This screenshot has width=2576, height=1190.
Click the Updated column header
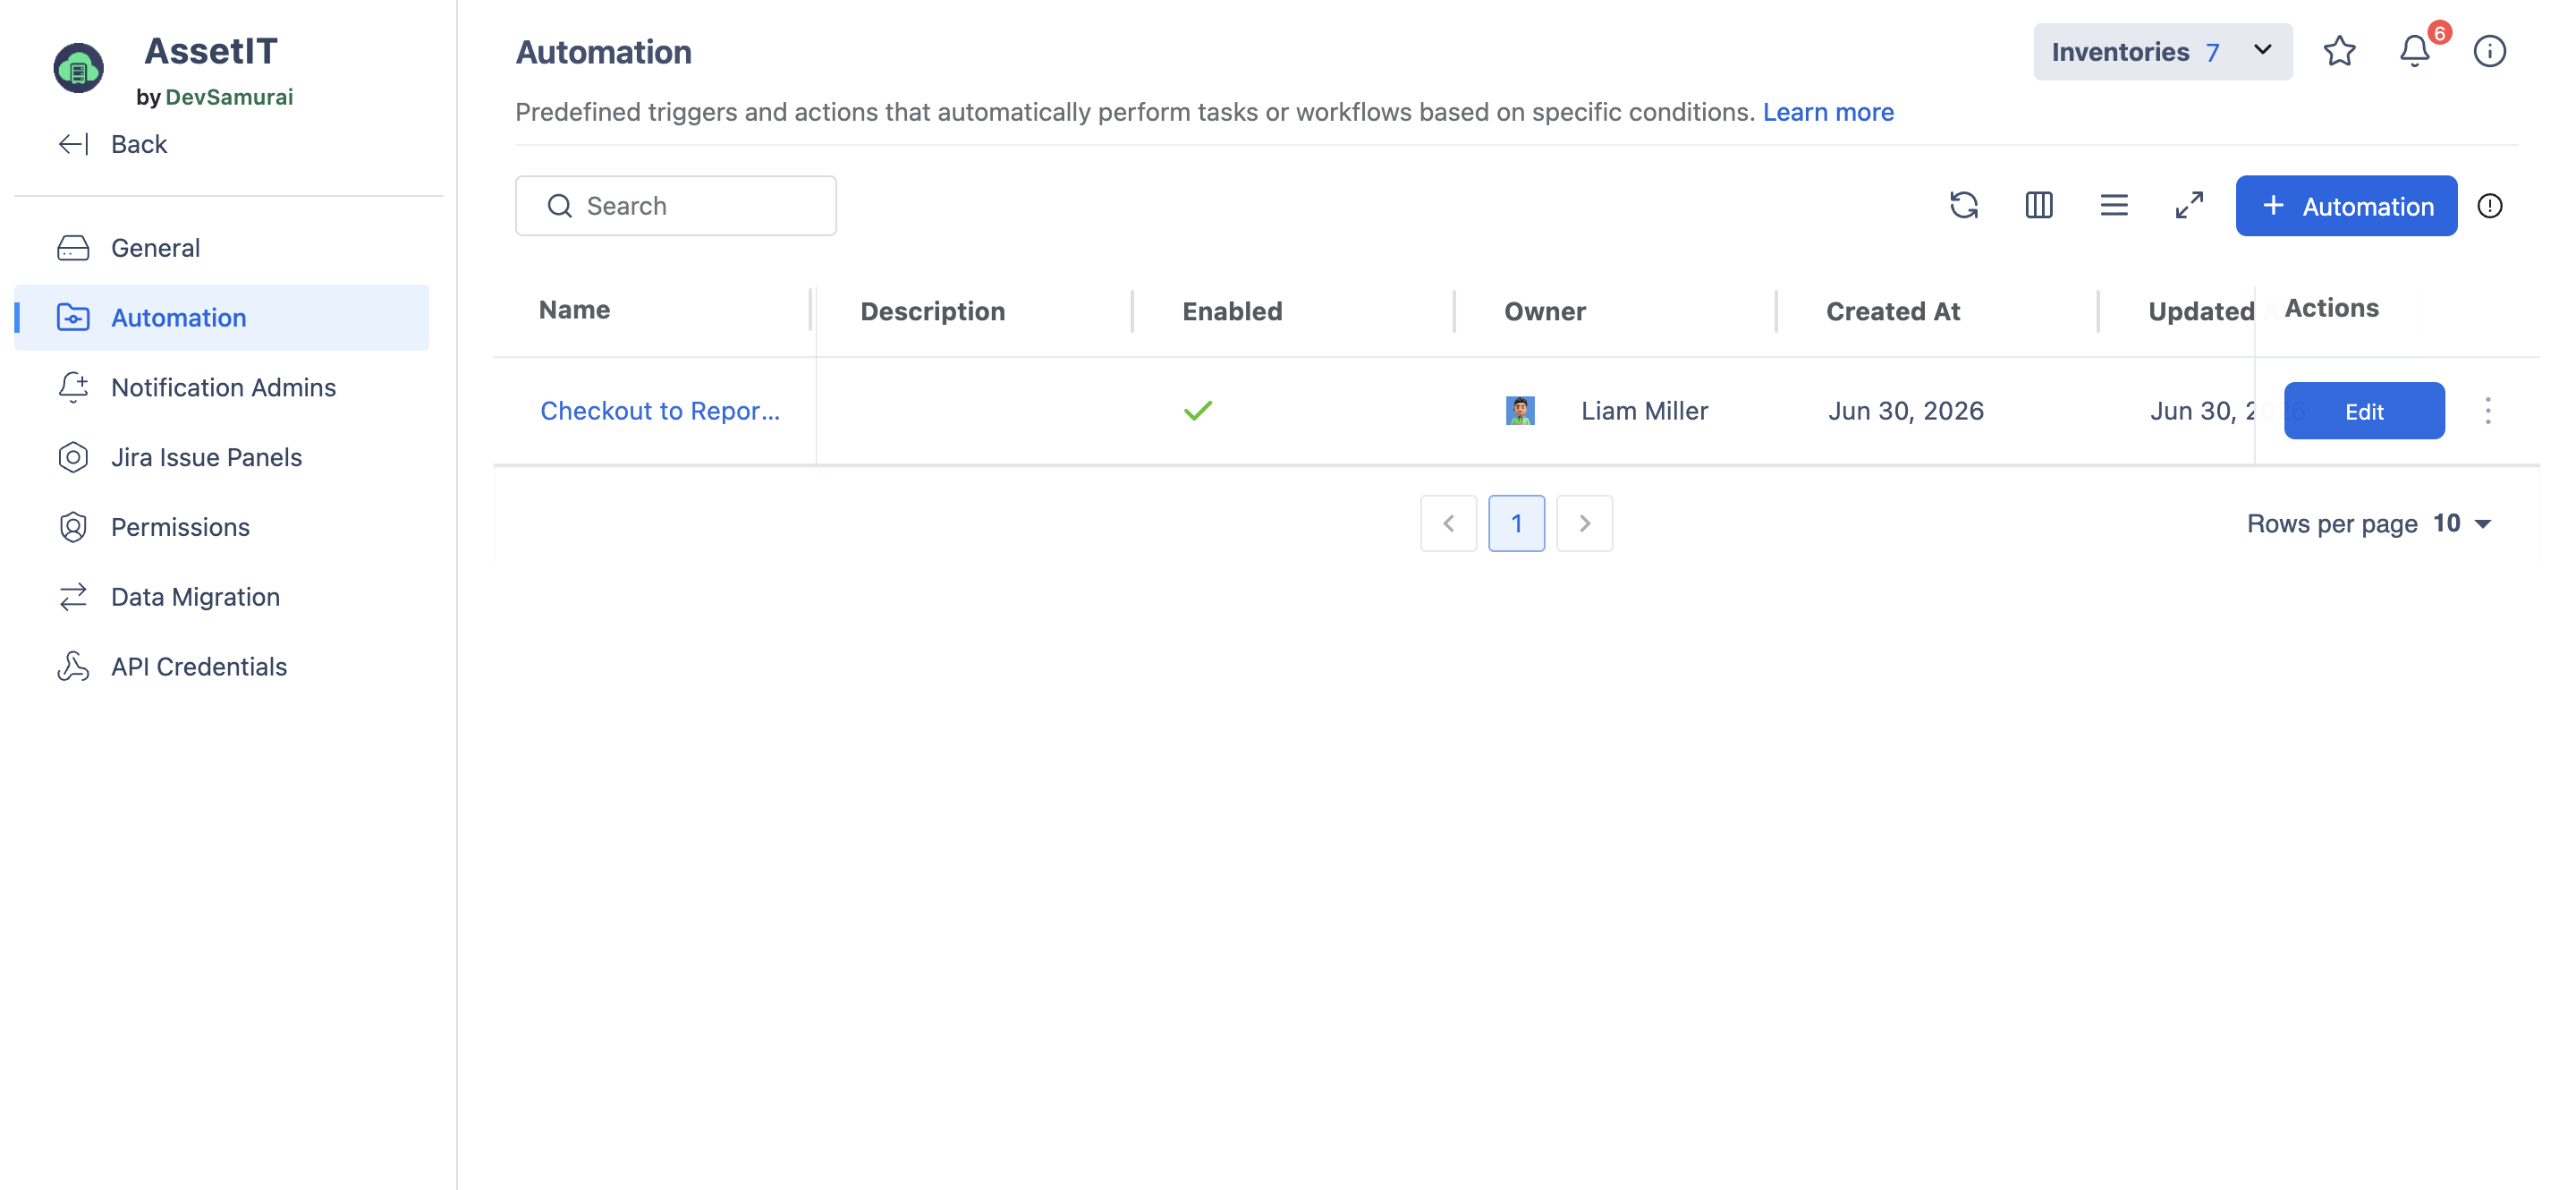(2201, 312)
